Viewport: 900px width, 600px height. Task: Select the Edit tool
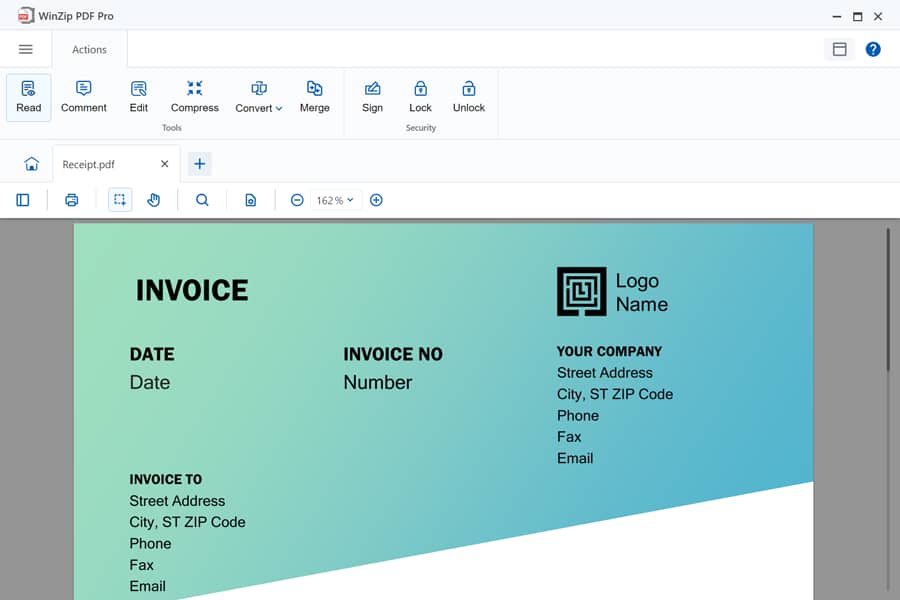pyautogui.click(x=138, y=97)
